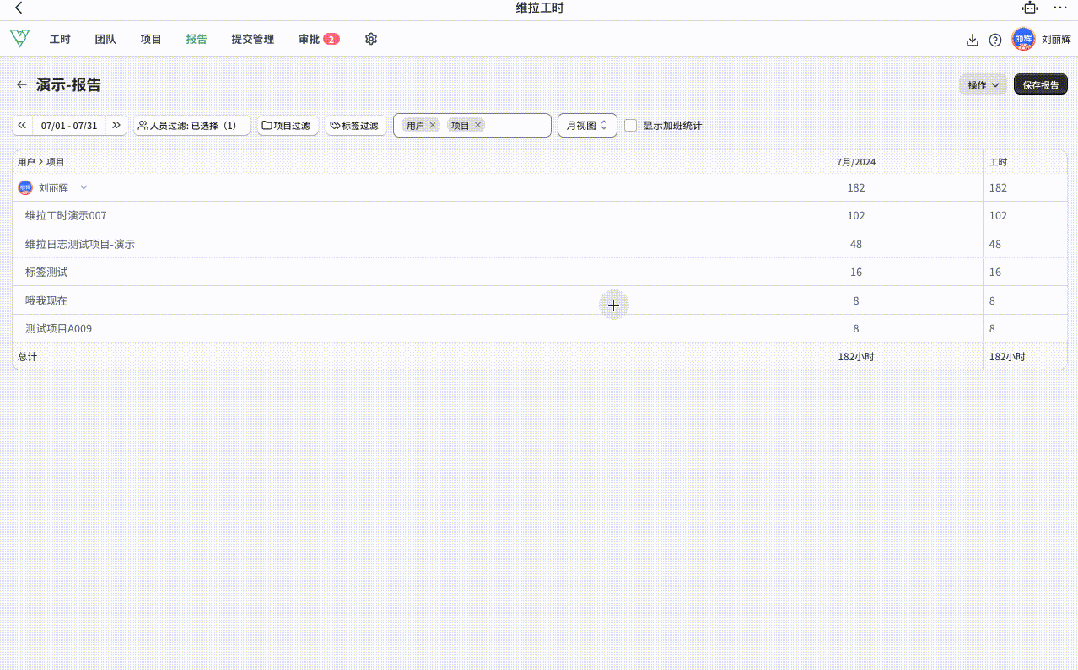Open the 项目过滤 filter

point(287,125)
